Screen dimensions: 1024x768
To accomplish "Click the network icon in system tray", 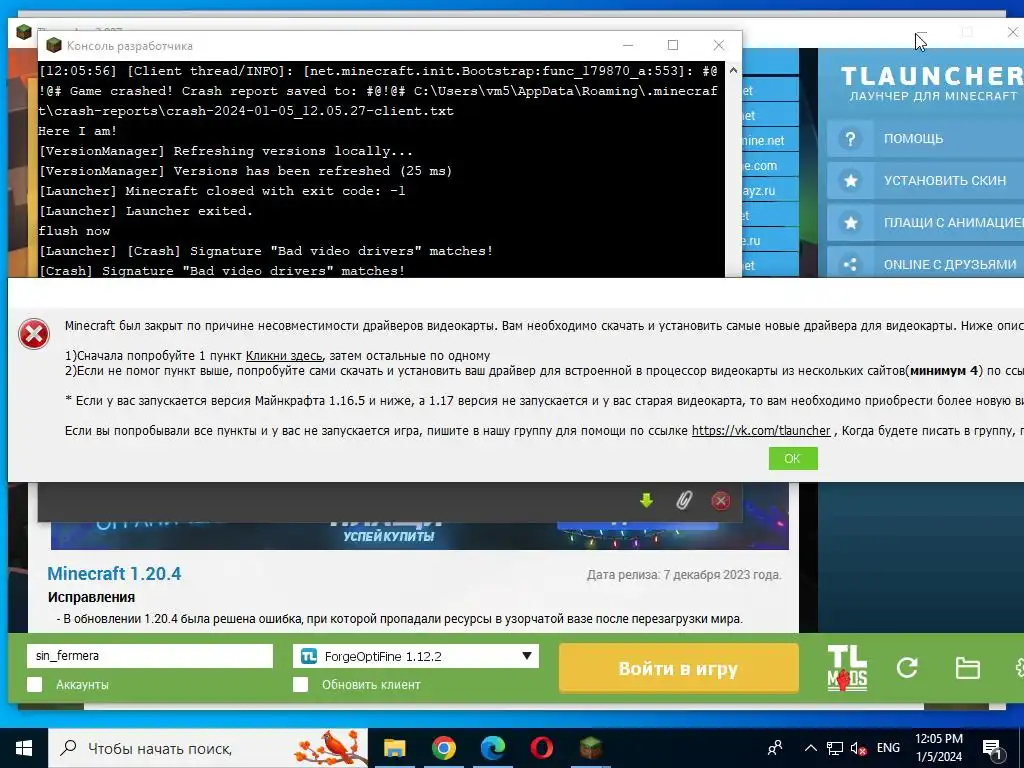I will (x=835, y=748).
